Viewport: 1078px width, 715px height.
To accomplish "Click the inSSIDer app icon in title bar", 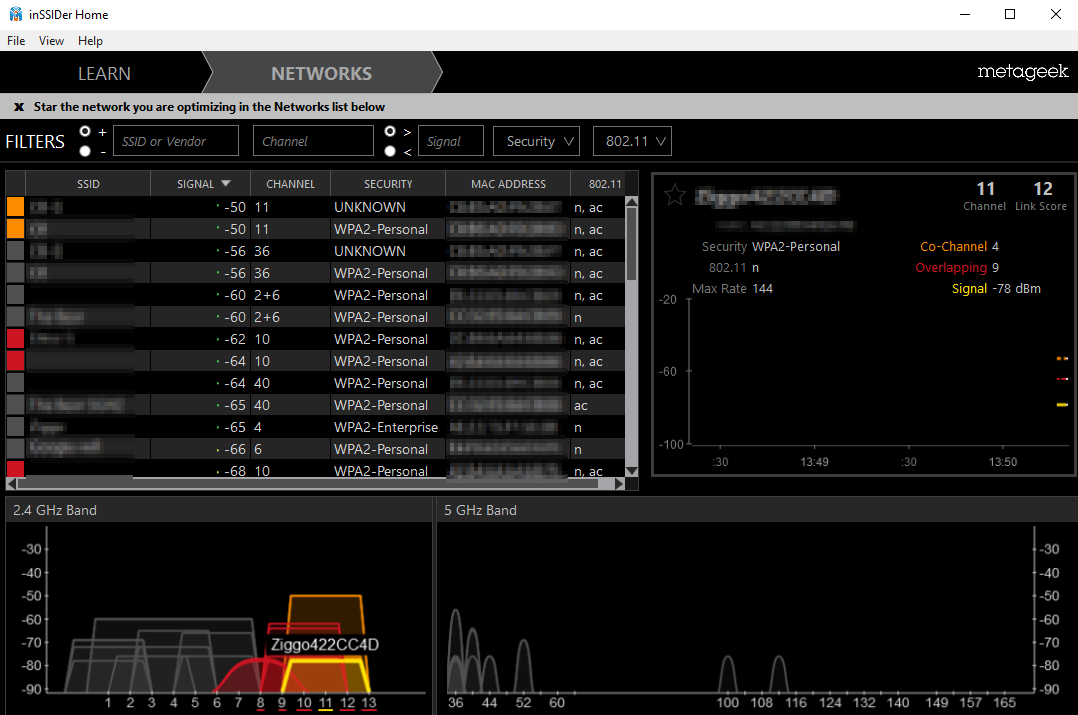I will click(15, 15).
